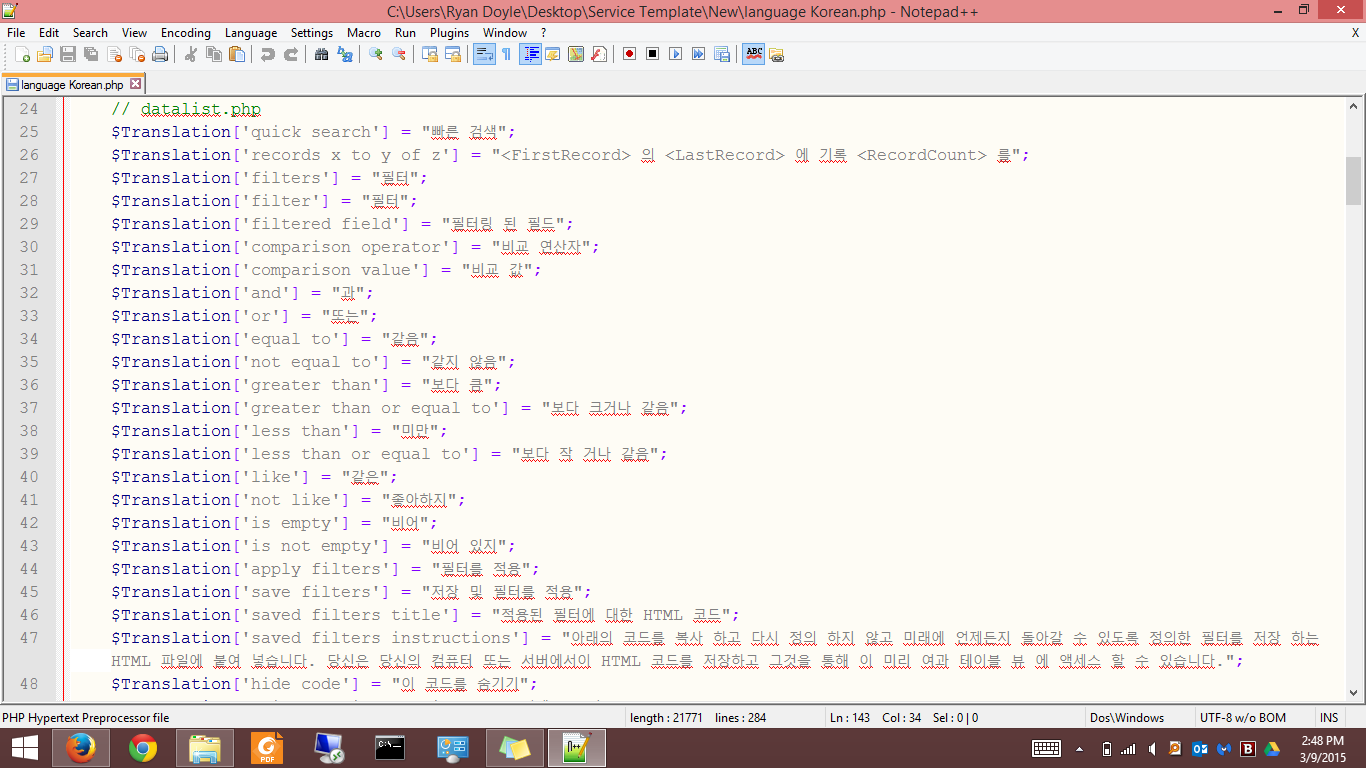Toggle Show Indent Guide button
The image size is (1370, 776).
530,54
